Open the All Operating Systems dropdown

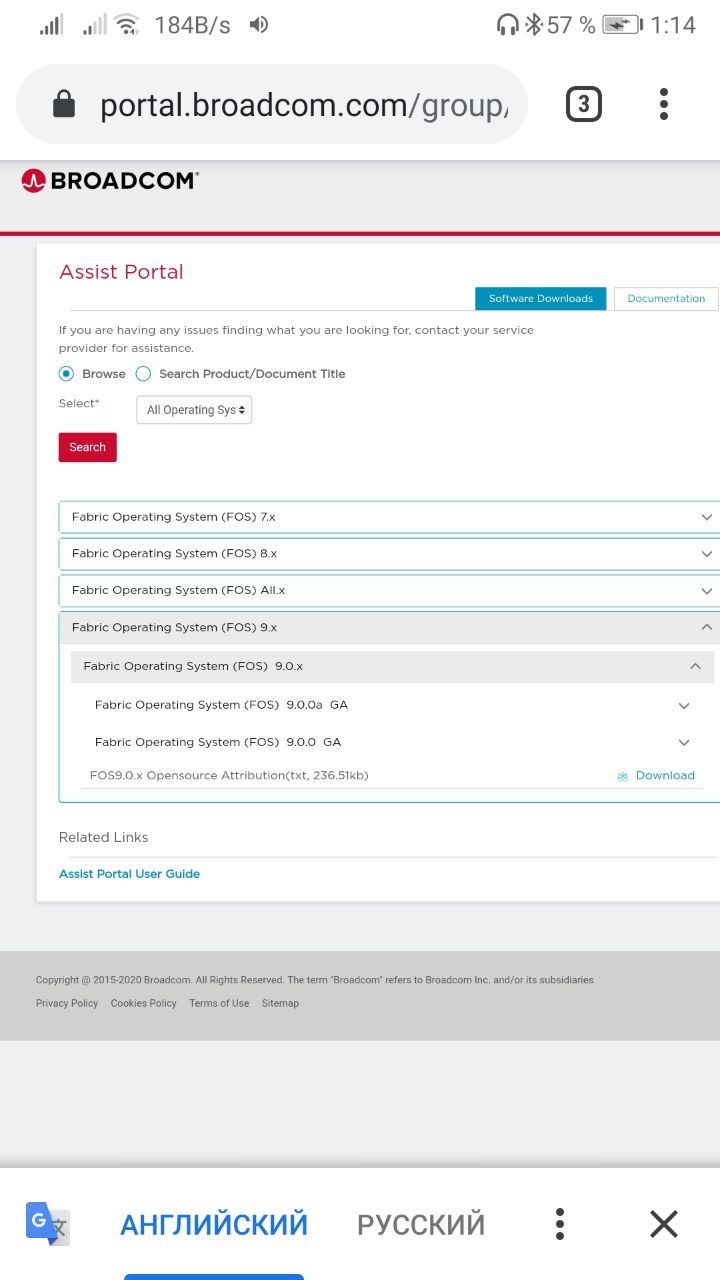(x=194, y=410)
